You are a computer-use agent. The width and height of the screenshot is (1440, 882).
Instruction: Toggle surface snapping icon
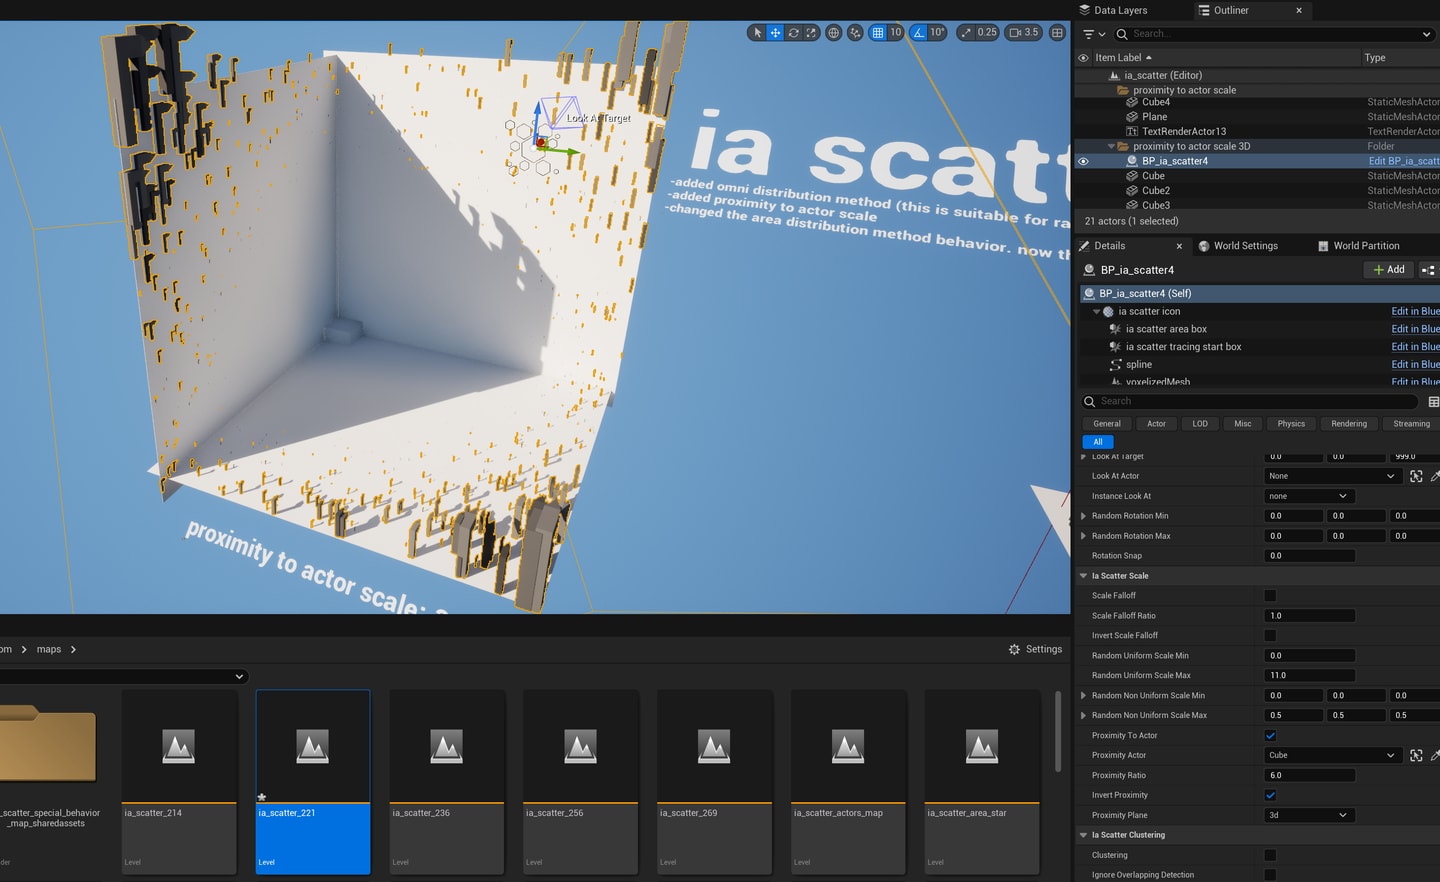855,33
